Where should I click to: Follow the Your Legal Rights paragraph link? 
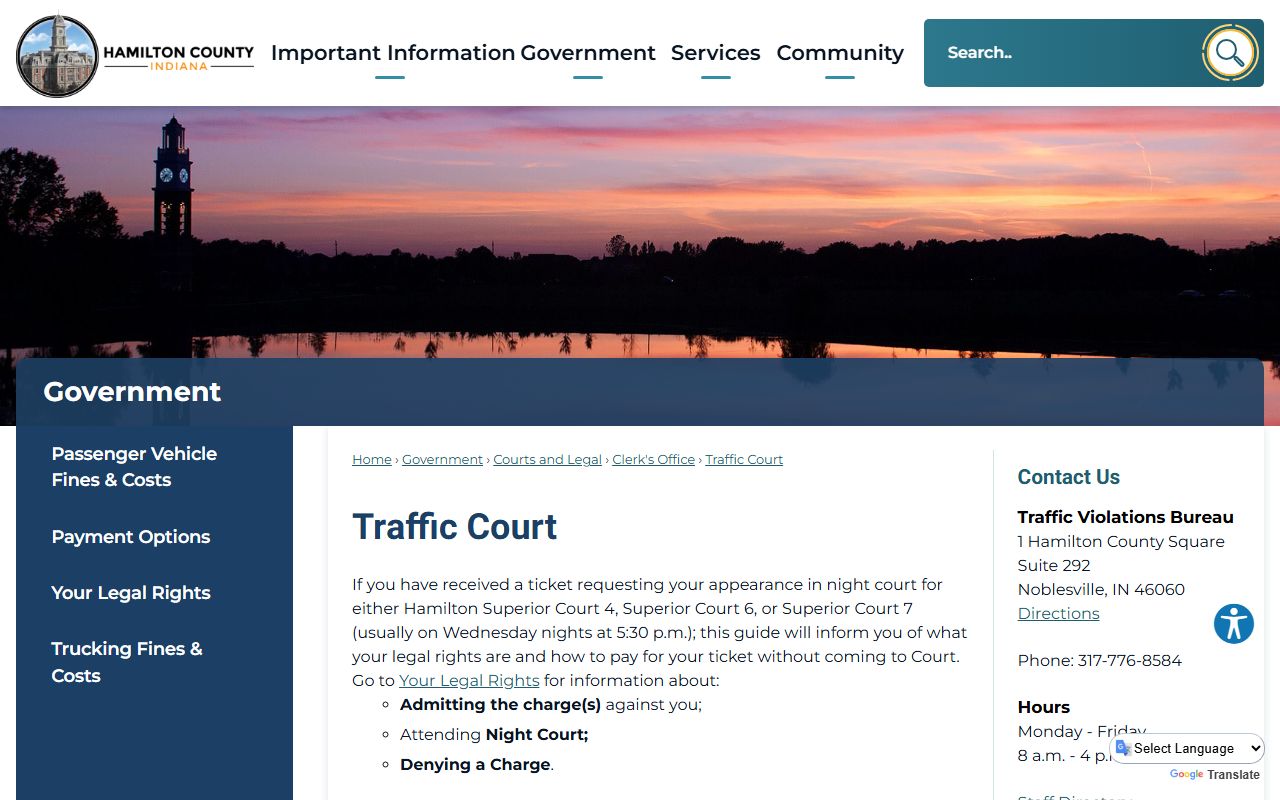(x=469, y=681)
